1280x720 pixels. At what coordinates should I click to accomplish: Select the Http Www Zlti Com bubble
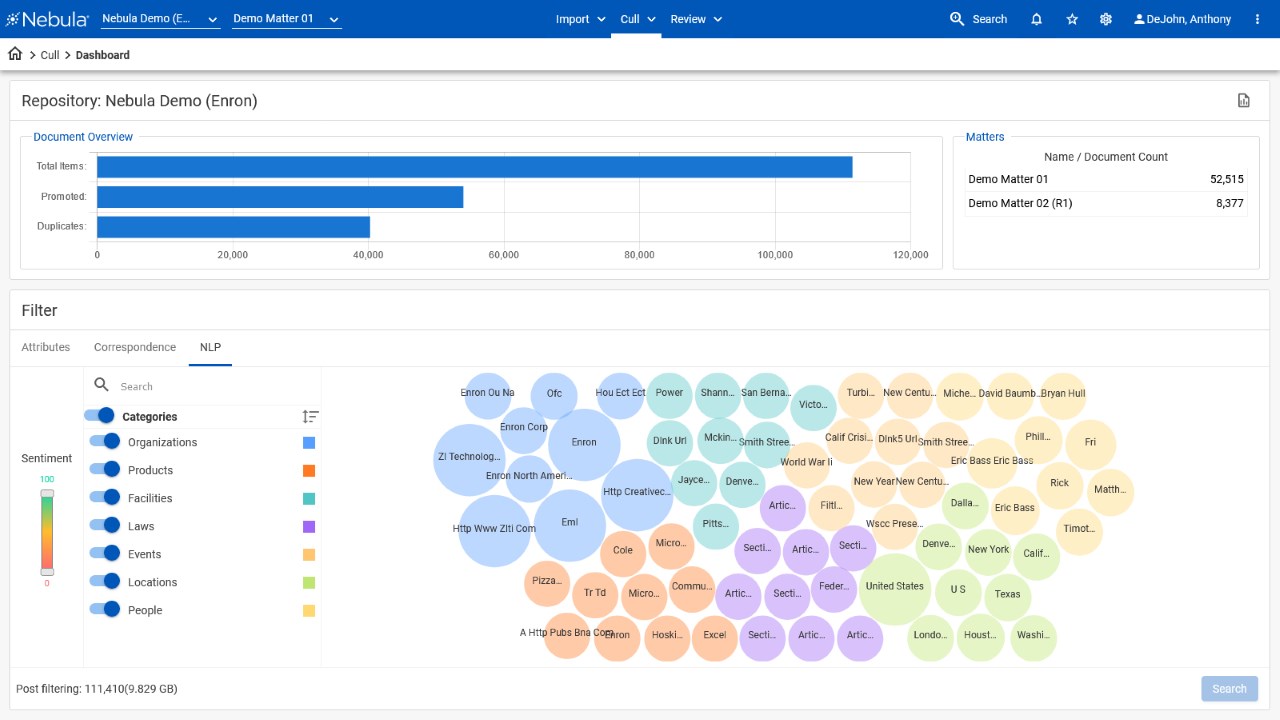click(494, 529)
